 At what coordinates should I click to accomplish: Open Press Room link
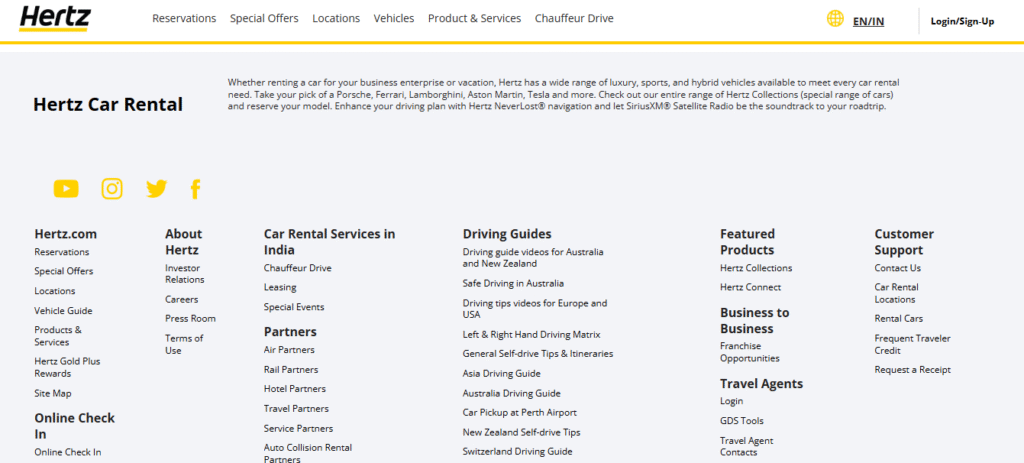[x=190, y=319]
